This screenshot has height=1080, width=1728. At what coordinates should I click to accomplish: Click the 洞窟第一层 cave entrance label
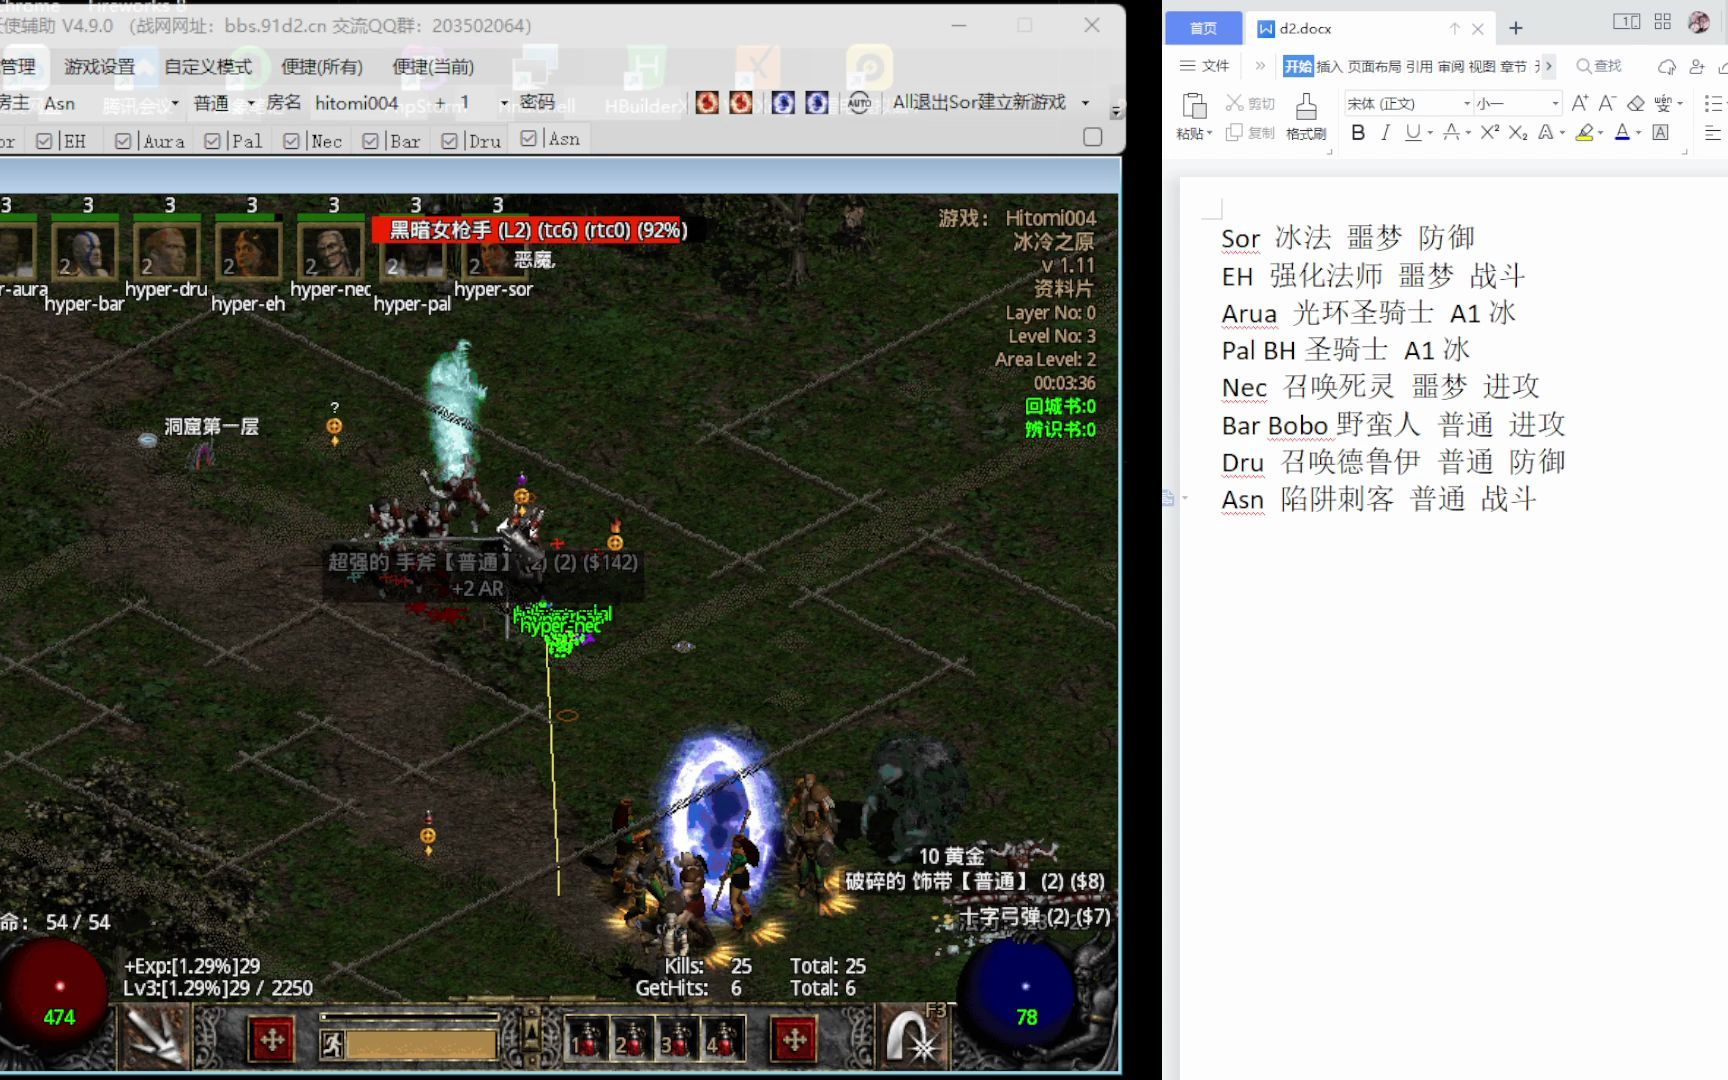[212, 427]
